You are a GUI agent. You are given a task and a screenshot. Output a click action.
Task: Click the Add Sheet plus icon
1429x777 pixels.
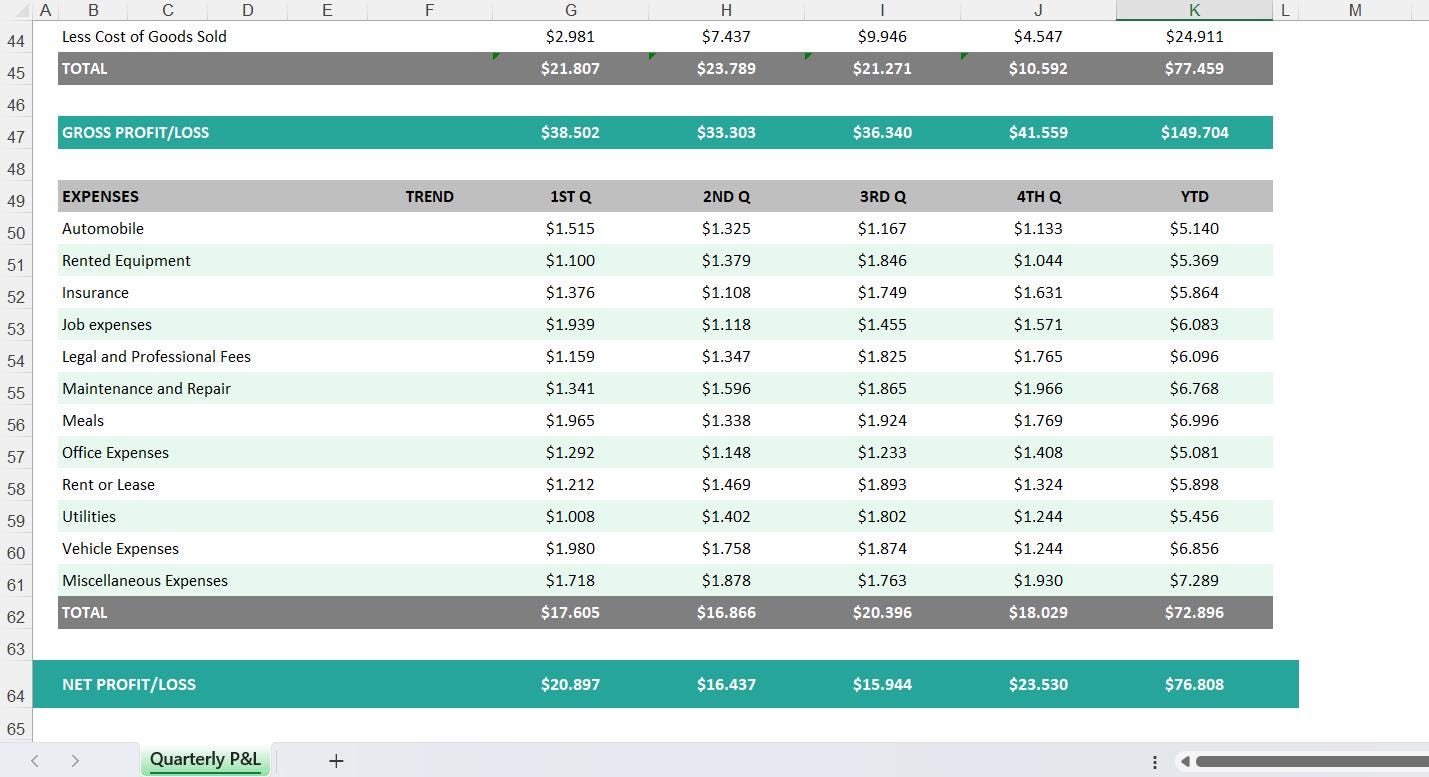pyautogui.click(x=335, y=761)
